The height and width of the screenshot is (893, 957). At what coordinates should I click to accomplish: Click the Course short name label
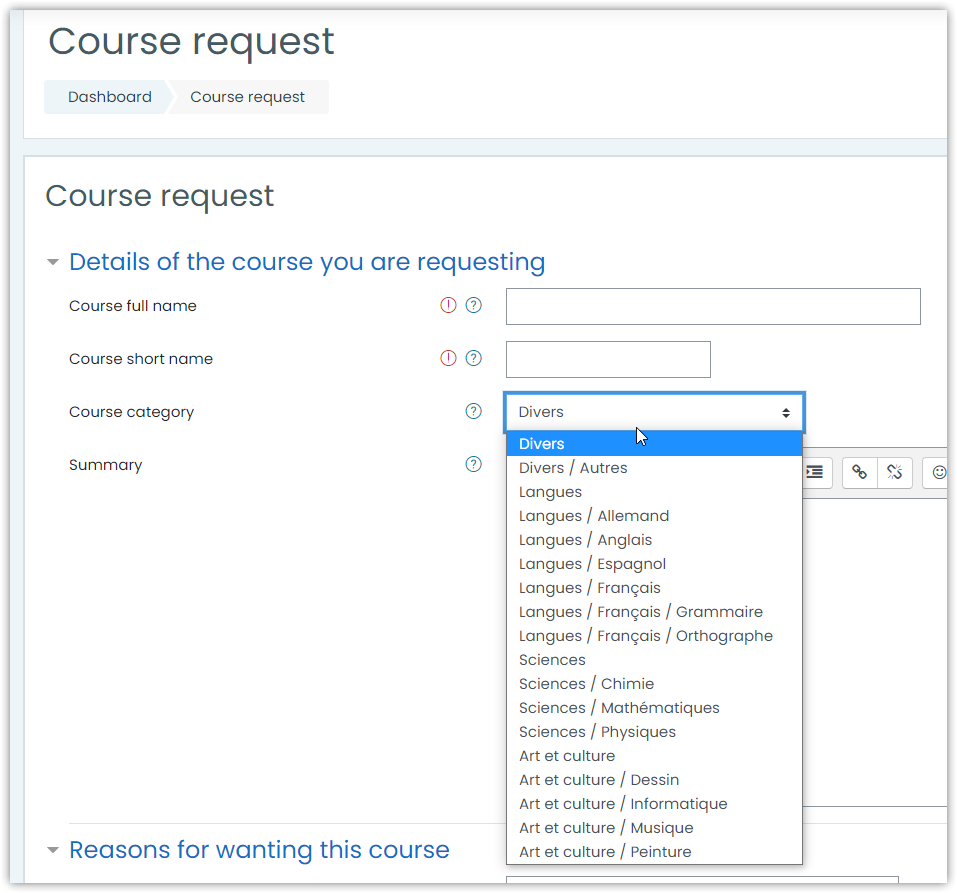click(x=141, y=359)
